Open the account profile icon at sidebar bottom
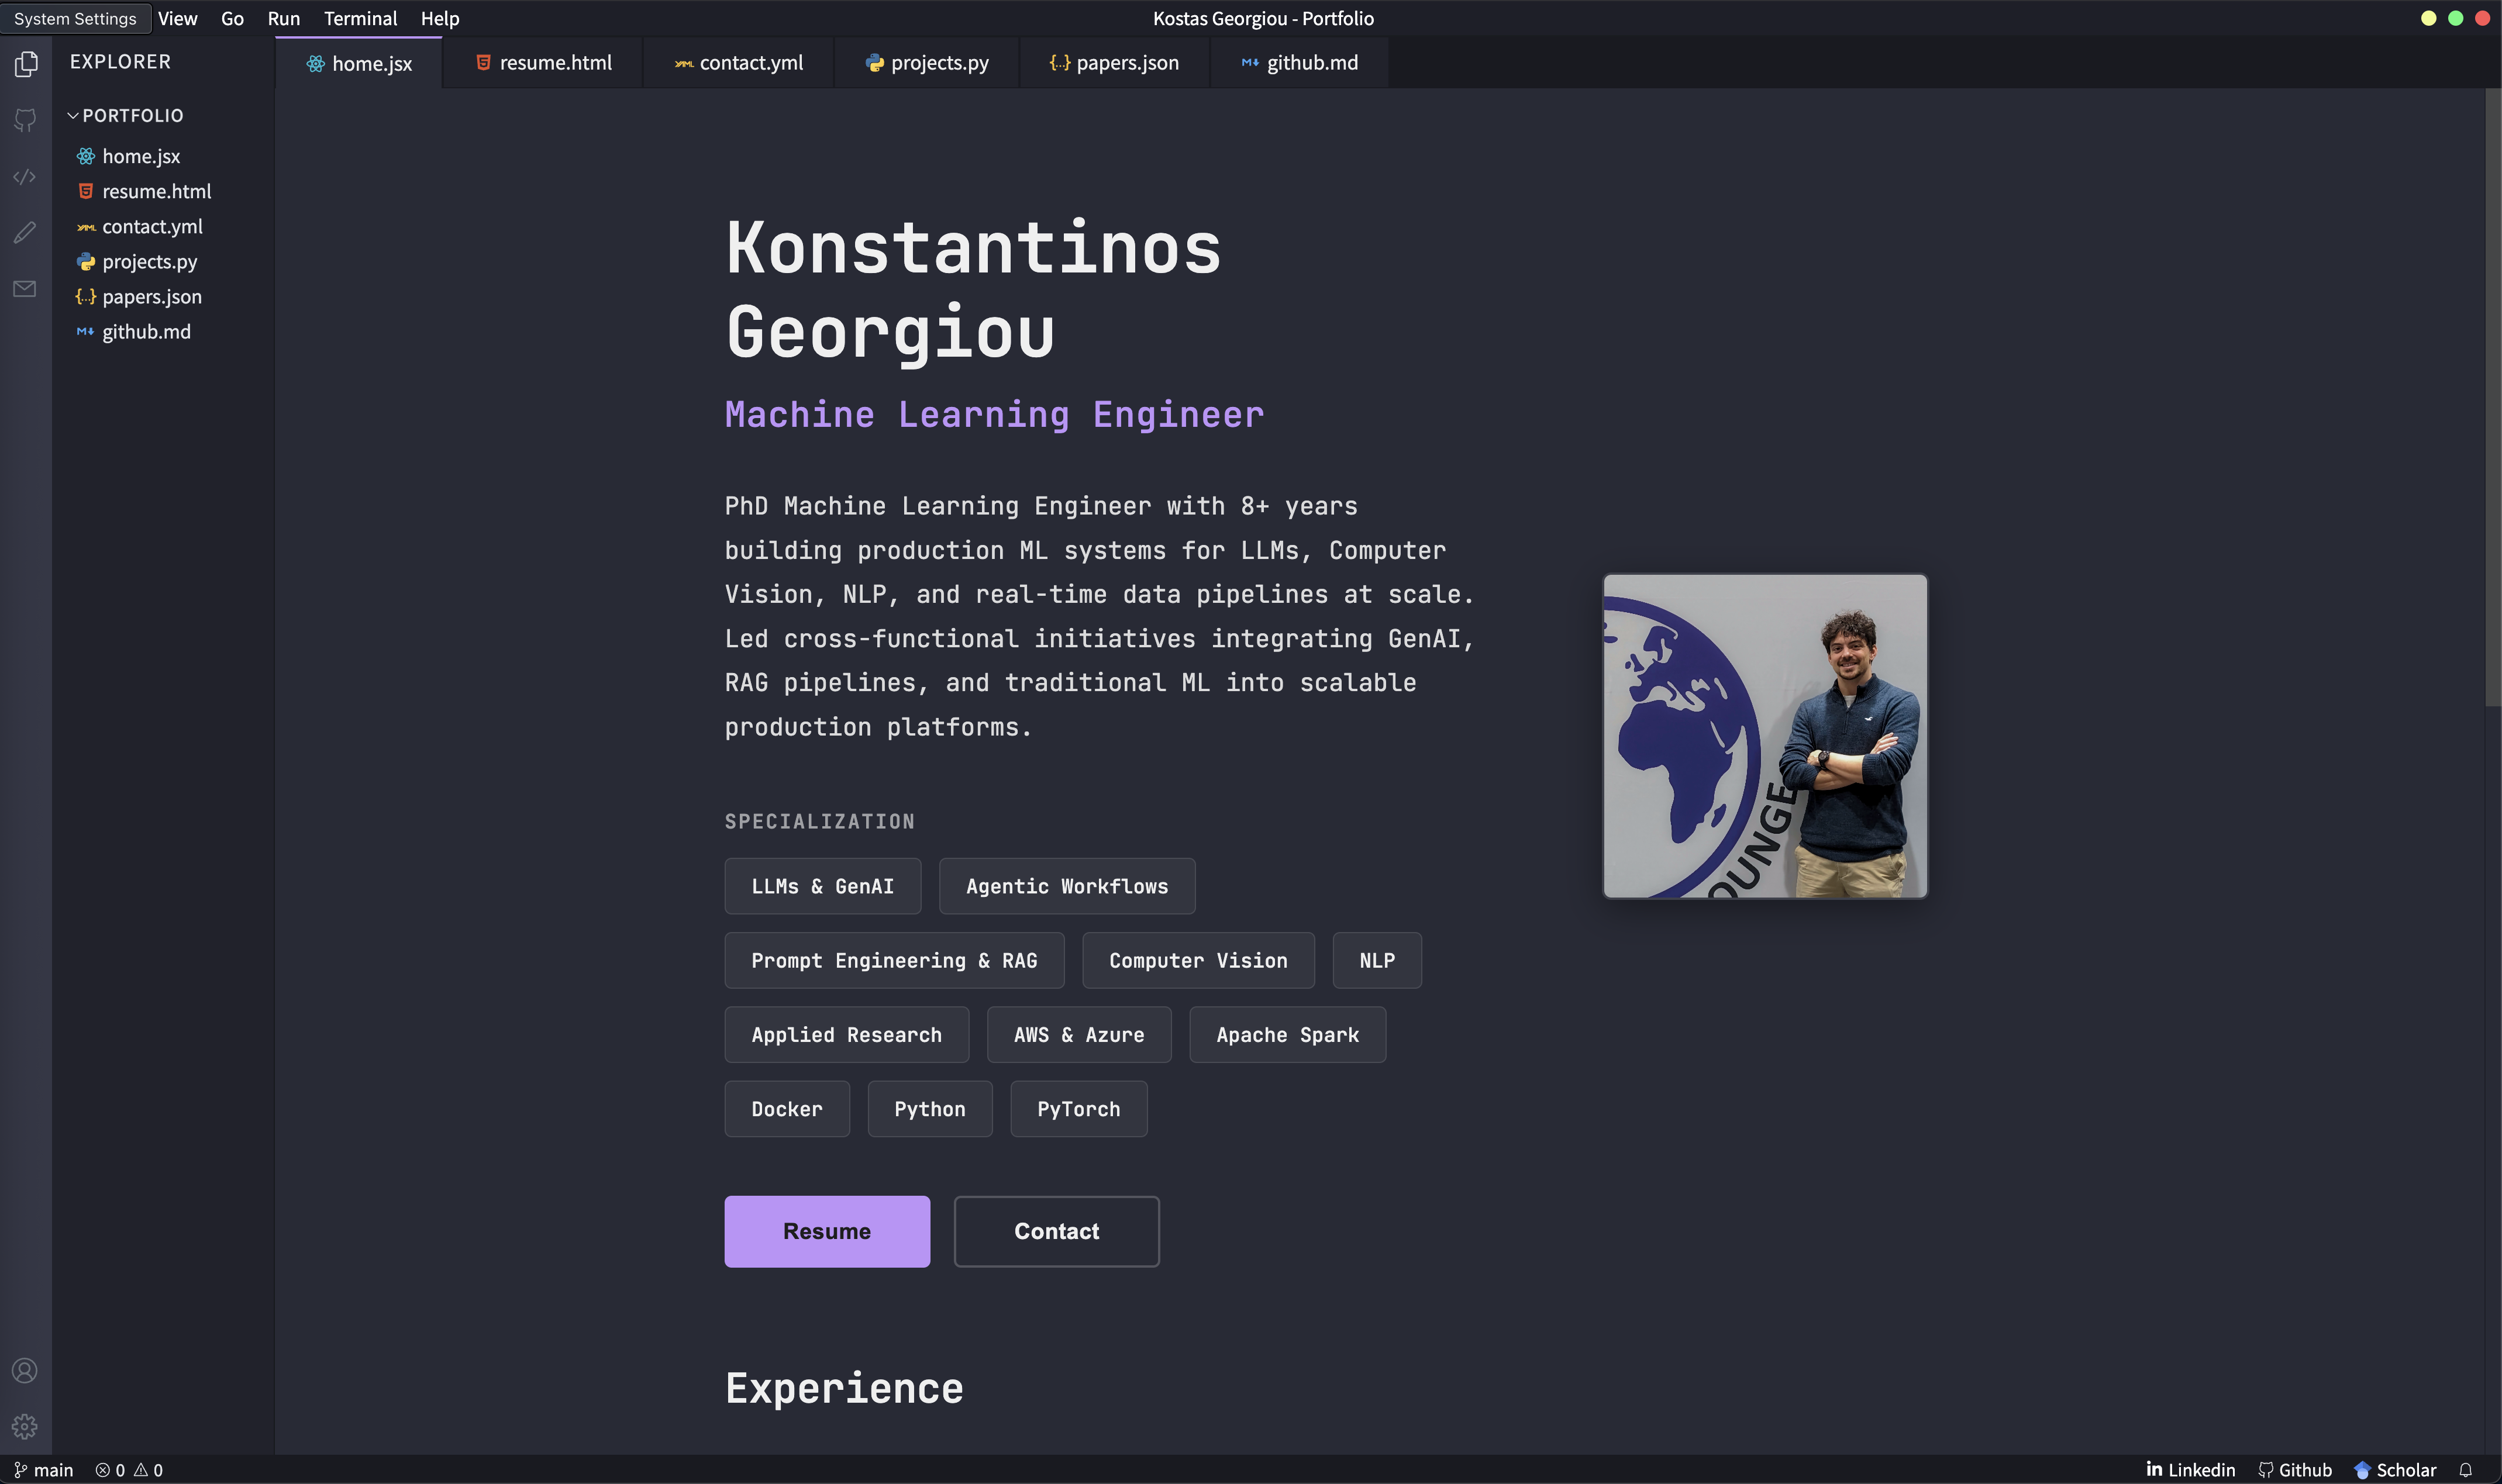Image resolution: width=2502 pixels, height=1484 pixels. 25,1370
